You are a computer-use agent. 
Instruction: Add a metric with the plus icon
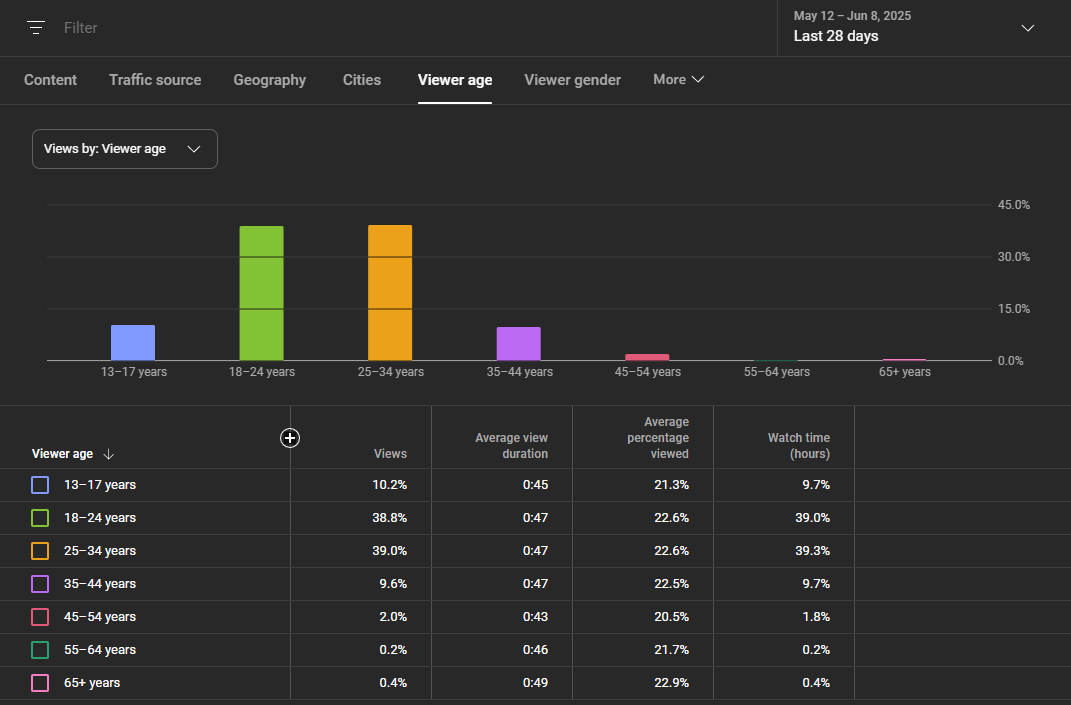click(x=290, y=438)
